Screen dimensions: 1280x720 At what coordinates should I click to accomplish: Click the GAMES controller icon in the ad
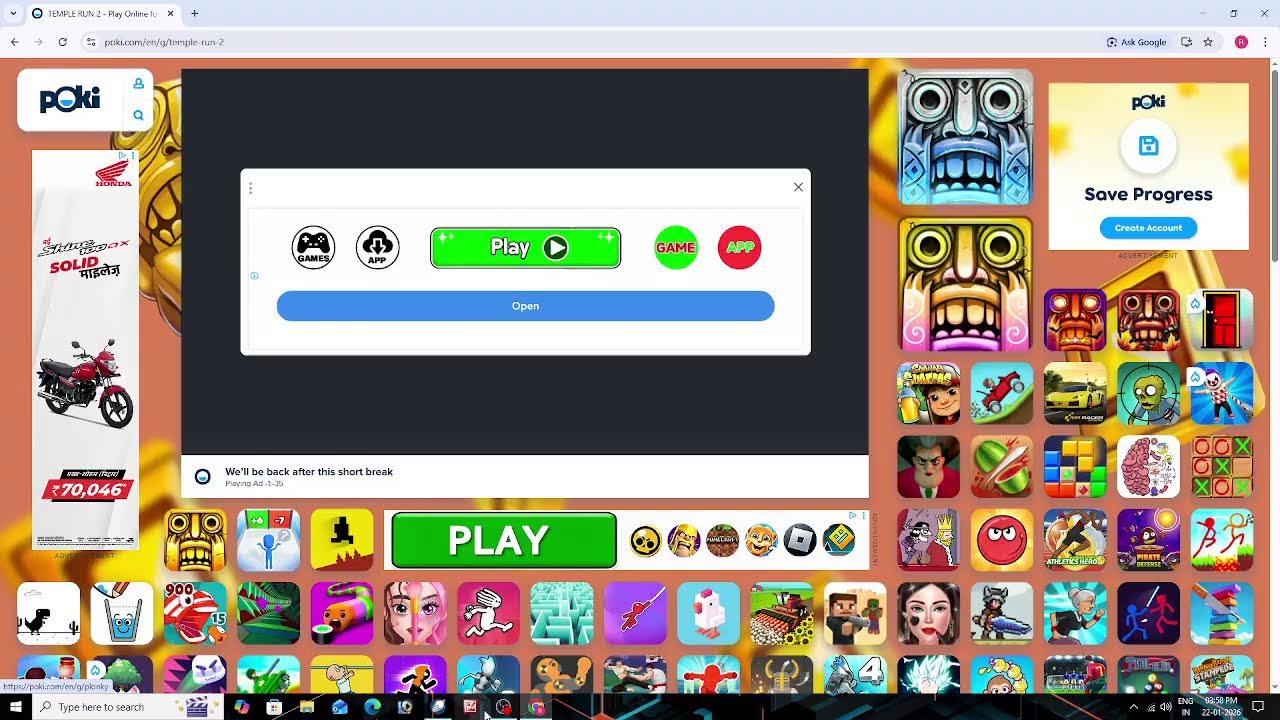pos(313,247)
